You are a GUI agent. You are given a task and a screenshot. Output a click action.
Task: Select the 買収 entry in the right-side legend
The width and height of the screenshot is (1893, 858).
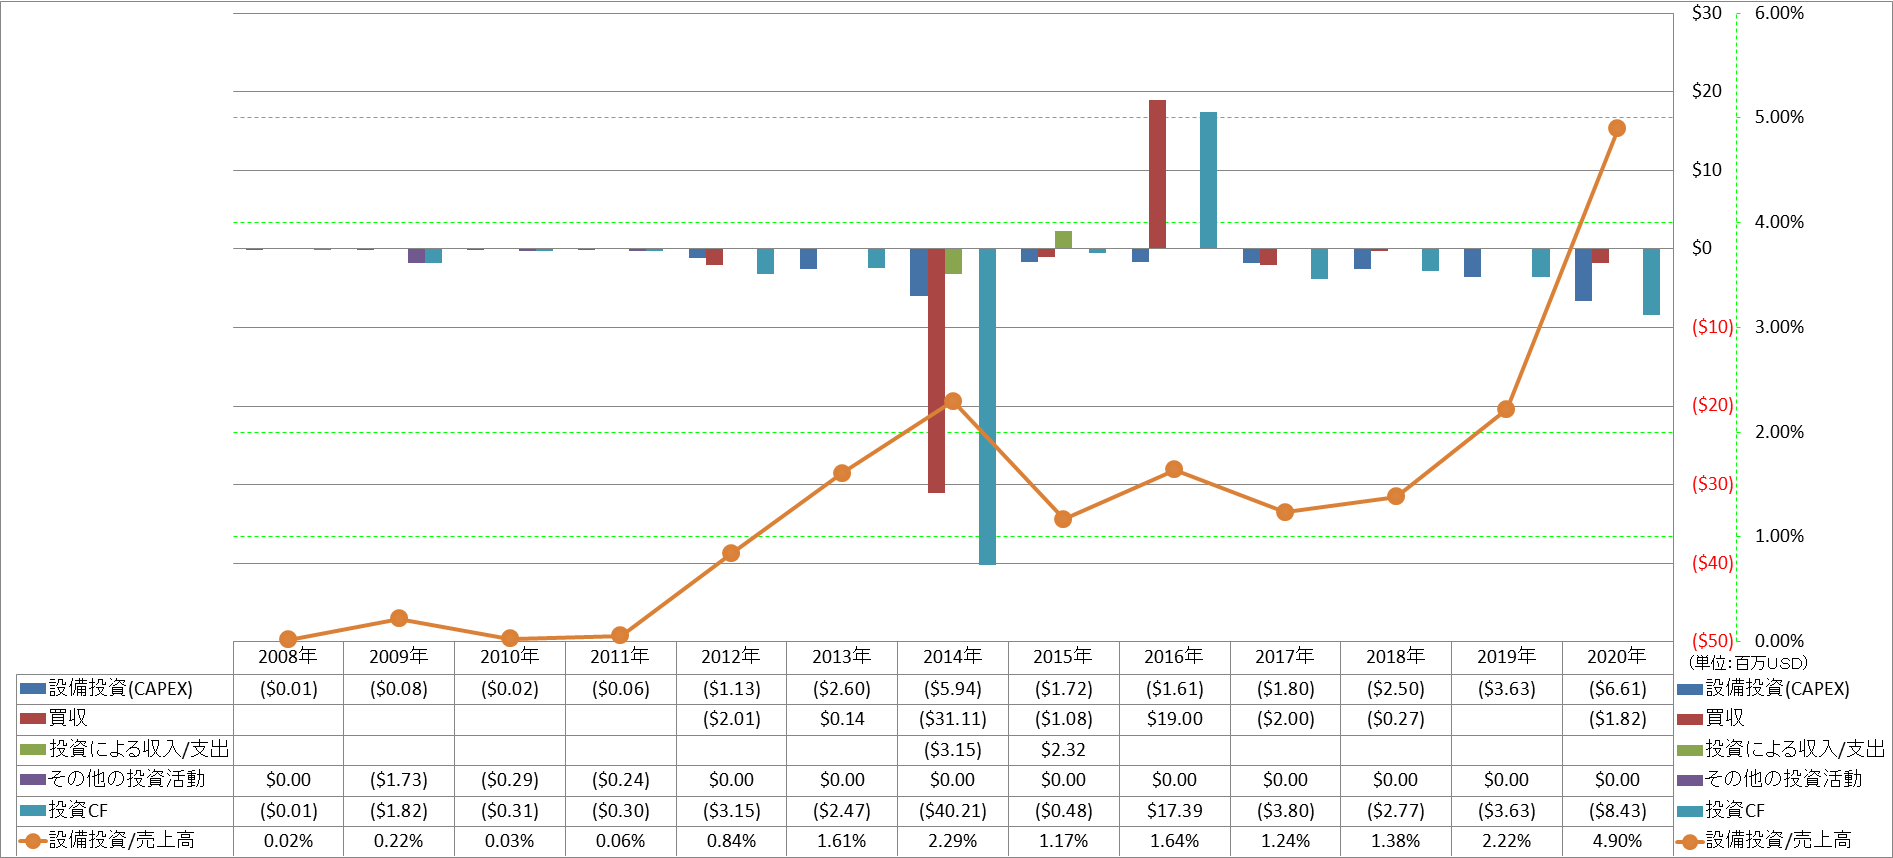click(1712, 719)
